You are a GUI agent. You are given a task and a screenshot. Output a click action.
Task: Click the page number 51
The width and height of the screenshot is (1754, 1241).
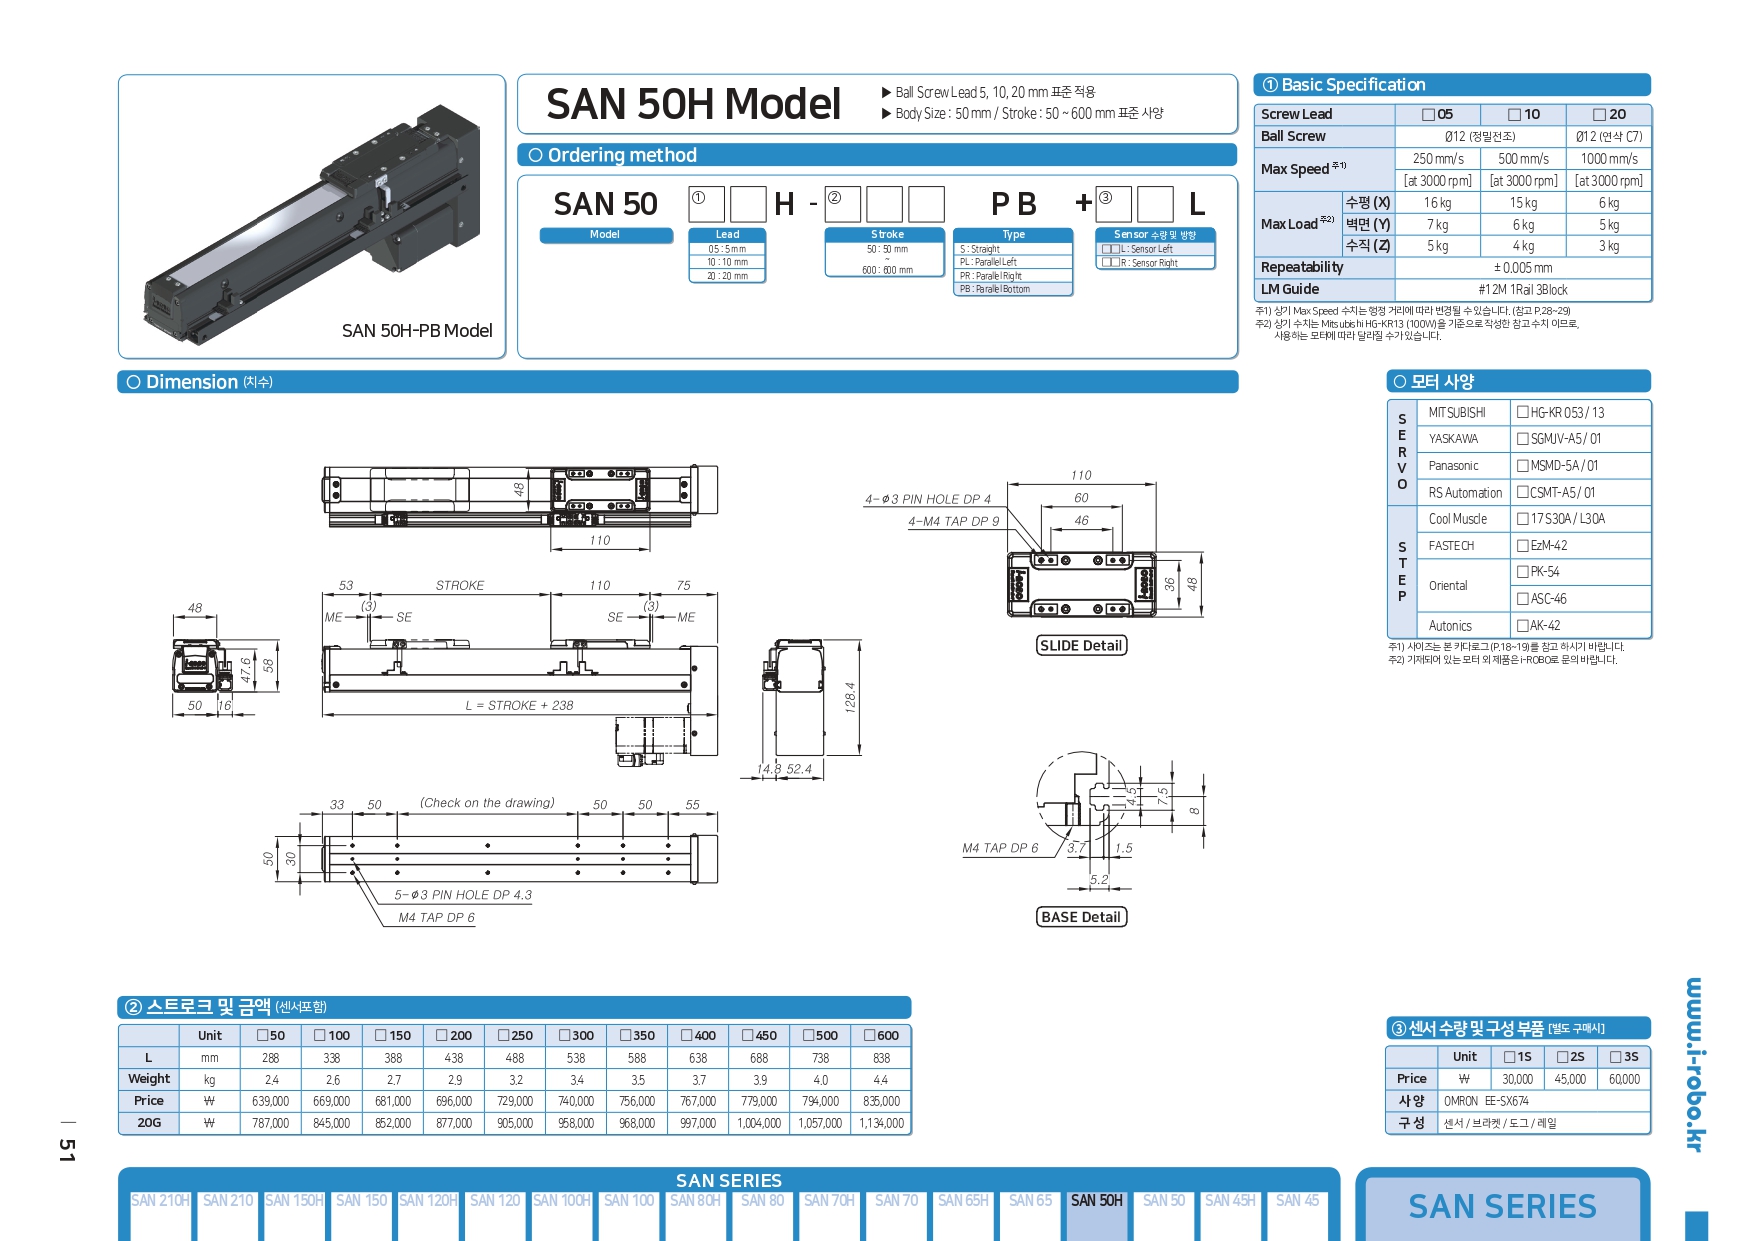coord(67,1150)
